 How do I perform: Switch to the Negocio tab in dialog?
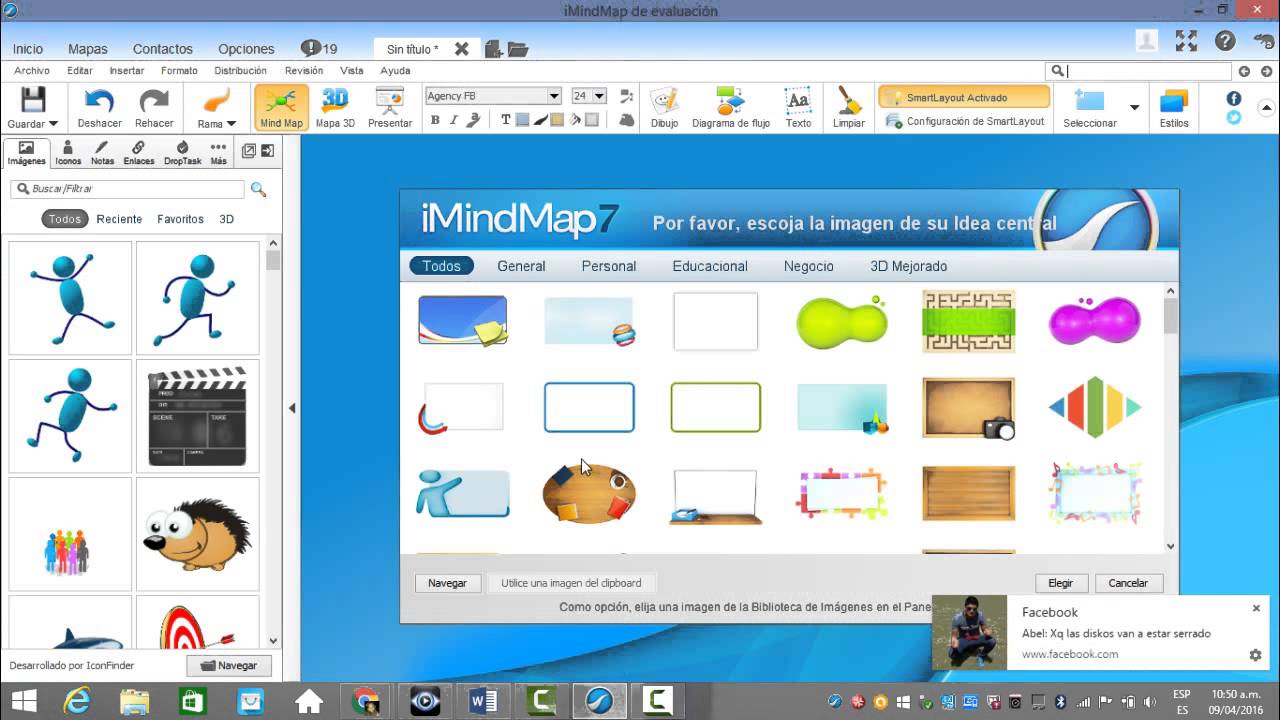(808, 266)
